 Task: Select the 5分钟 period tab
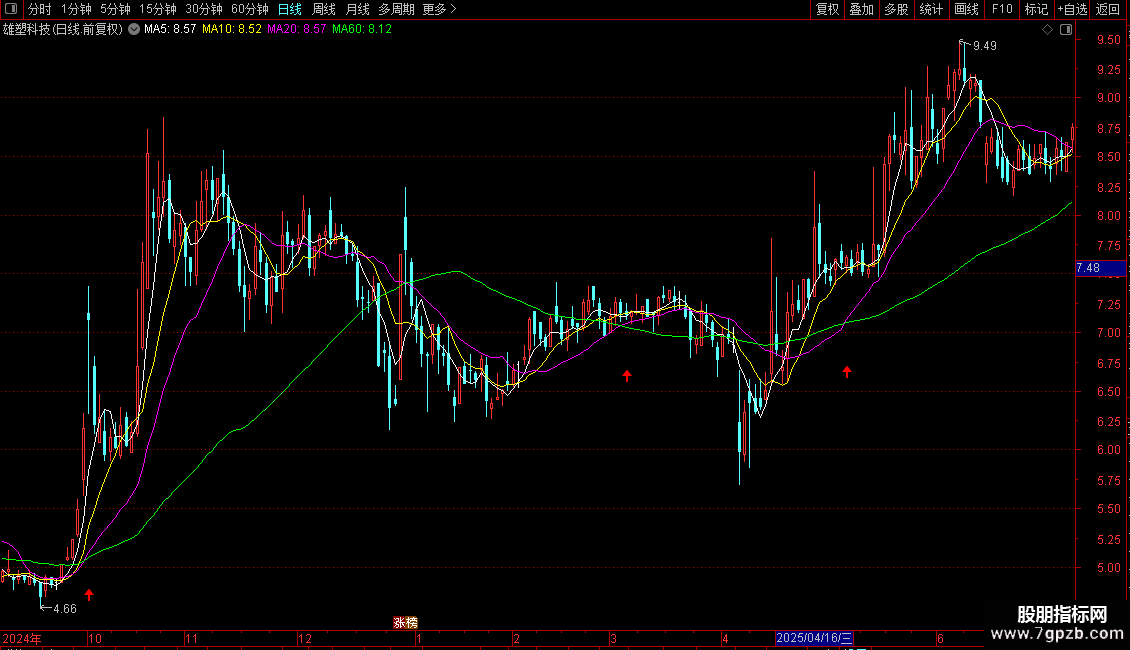click(x=115, y=9)
